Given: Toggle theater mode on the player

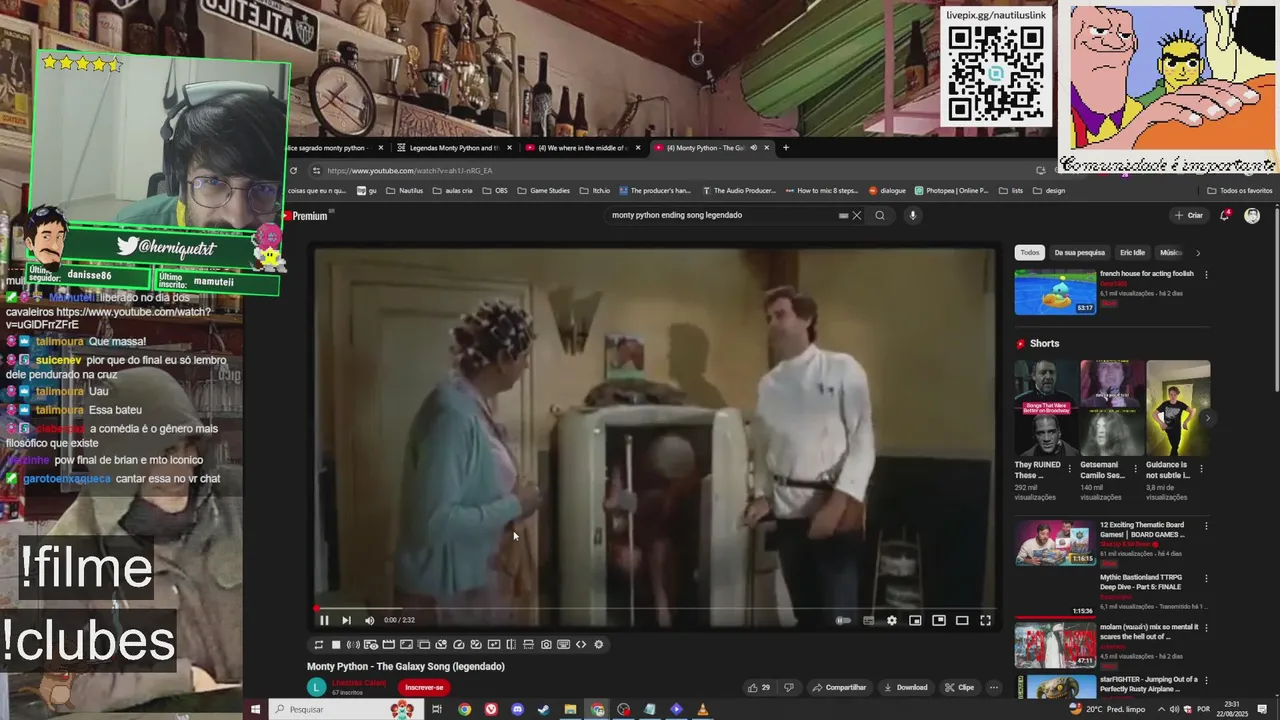Looking at the screenshot, I should pyautogui.click(x=962, y=620).
